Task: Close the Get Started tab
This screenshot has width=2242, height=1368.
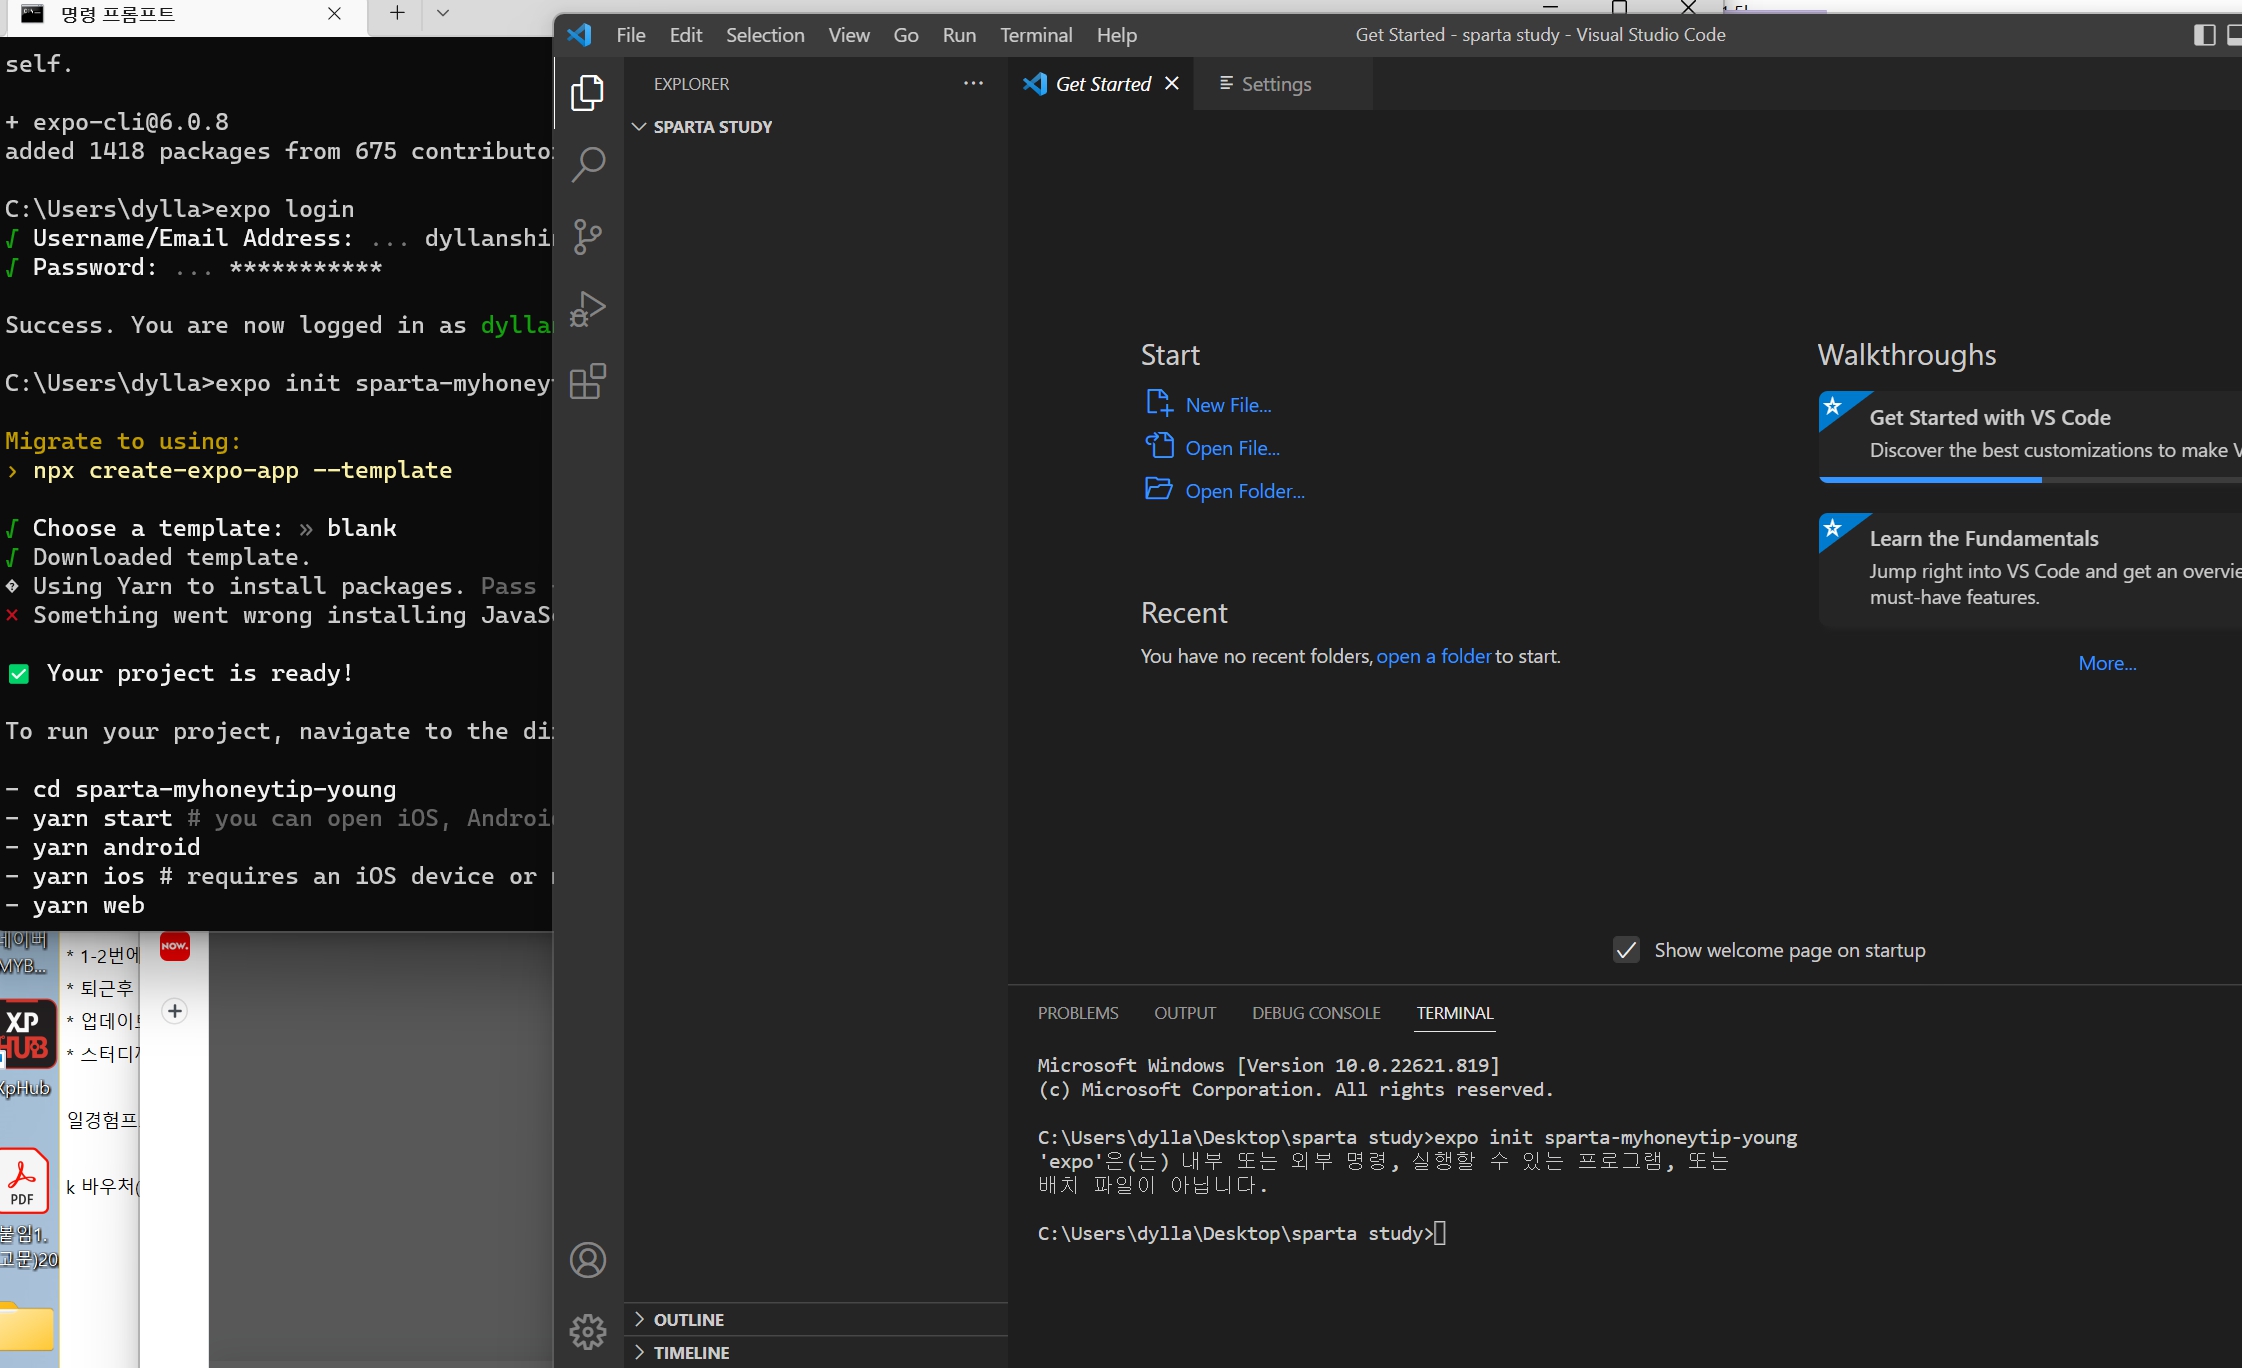Action: coord(1172,84)
